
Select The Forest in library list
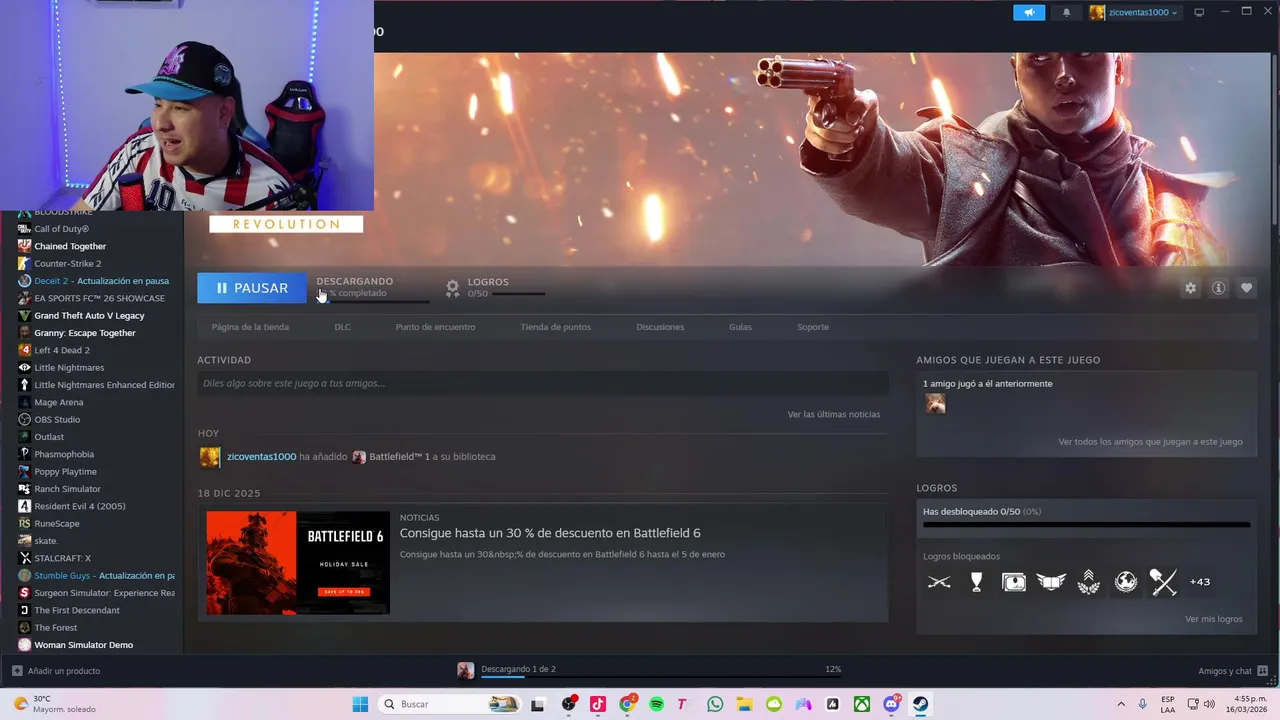click(56, 628)
